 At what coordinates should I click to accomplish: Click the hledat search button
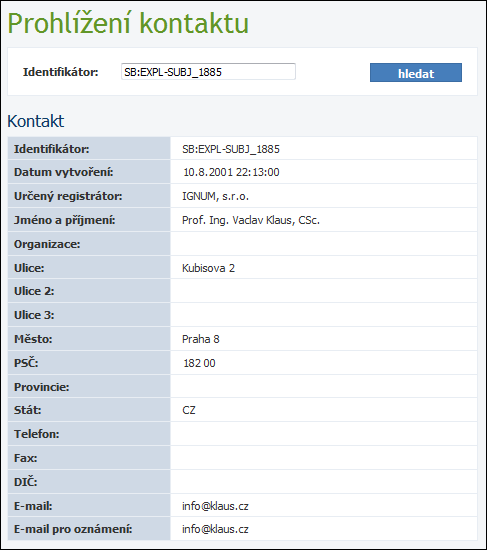(416, 73)
